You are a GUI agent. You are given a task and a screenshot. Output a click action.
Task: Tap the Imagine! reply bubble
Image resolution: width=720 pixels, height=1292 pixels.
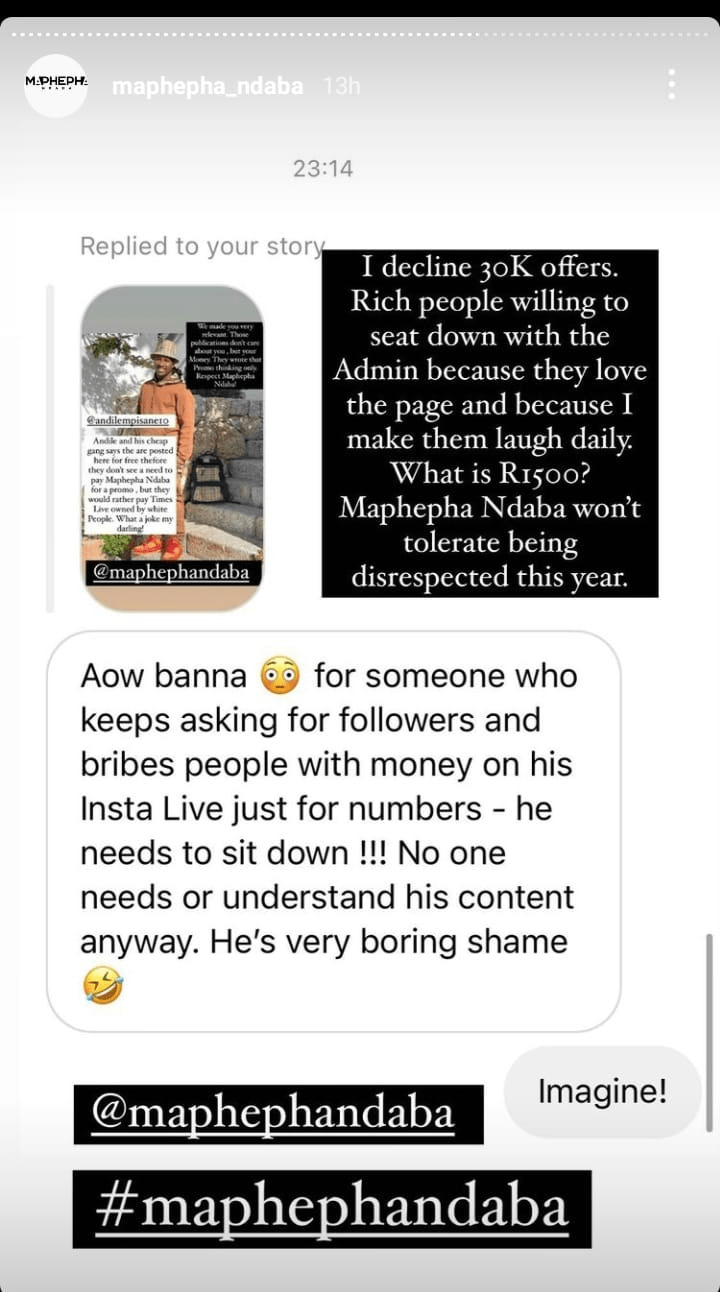602,1092
